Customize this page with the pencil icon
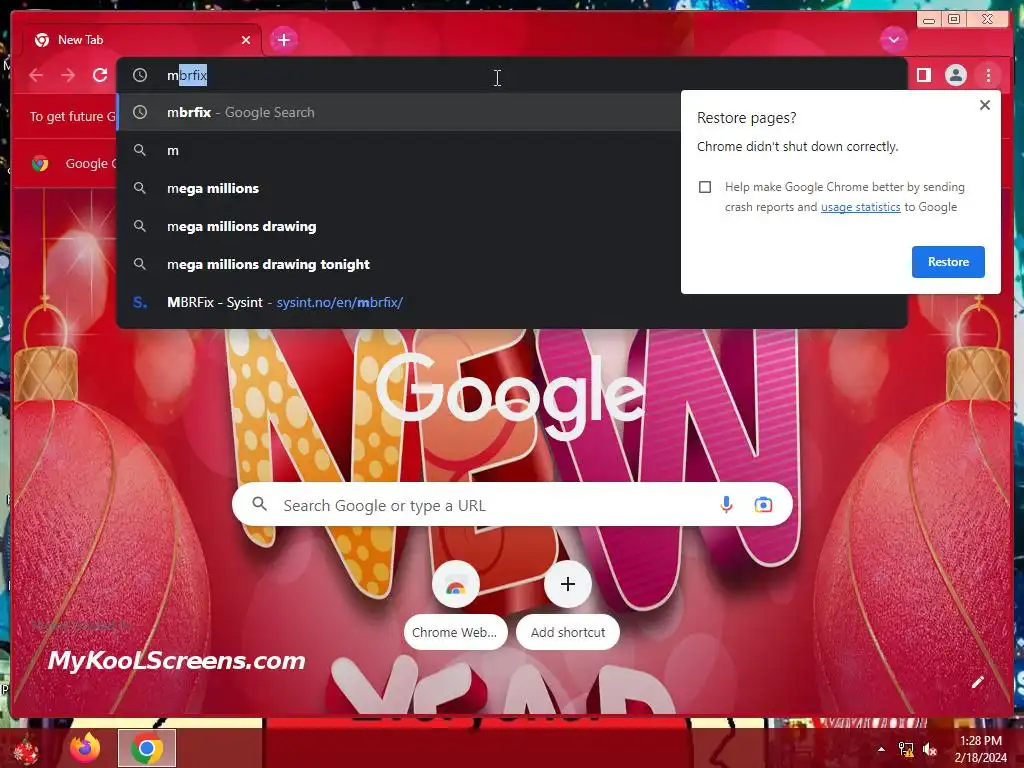 click(977, 682)
